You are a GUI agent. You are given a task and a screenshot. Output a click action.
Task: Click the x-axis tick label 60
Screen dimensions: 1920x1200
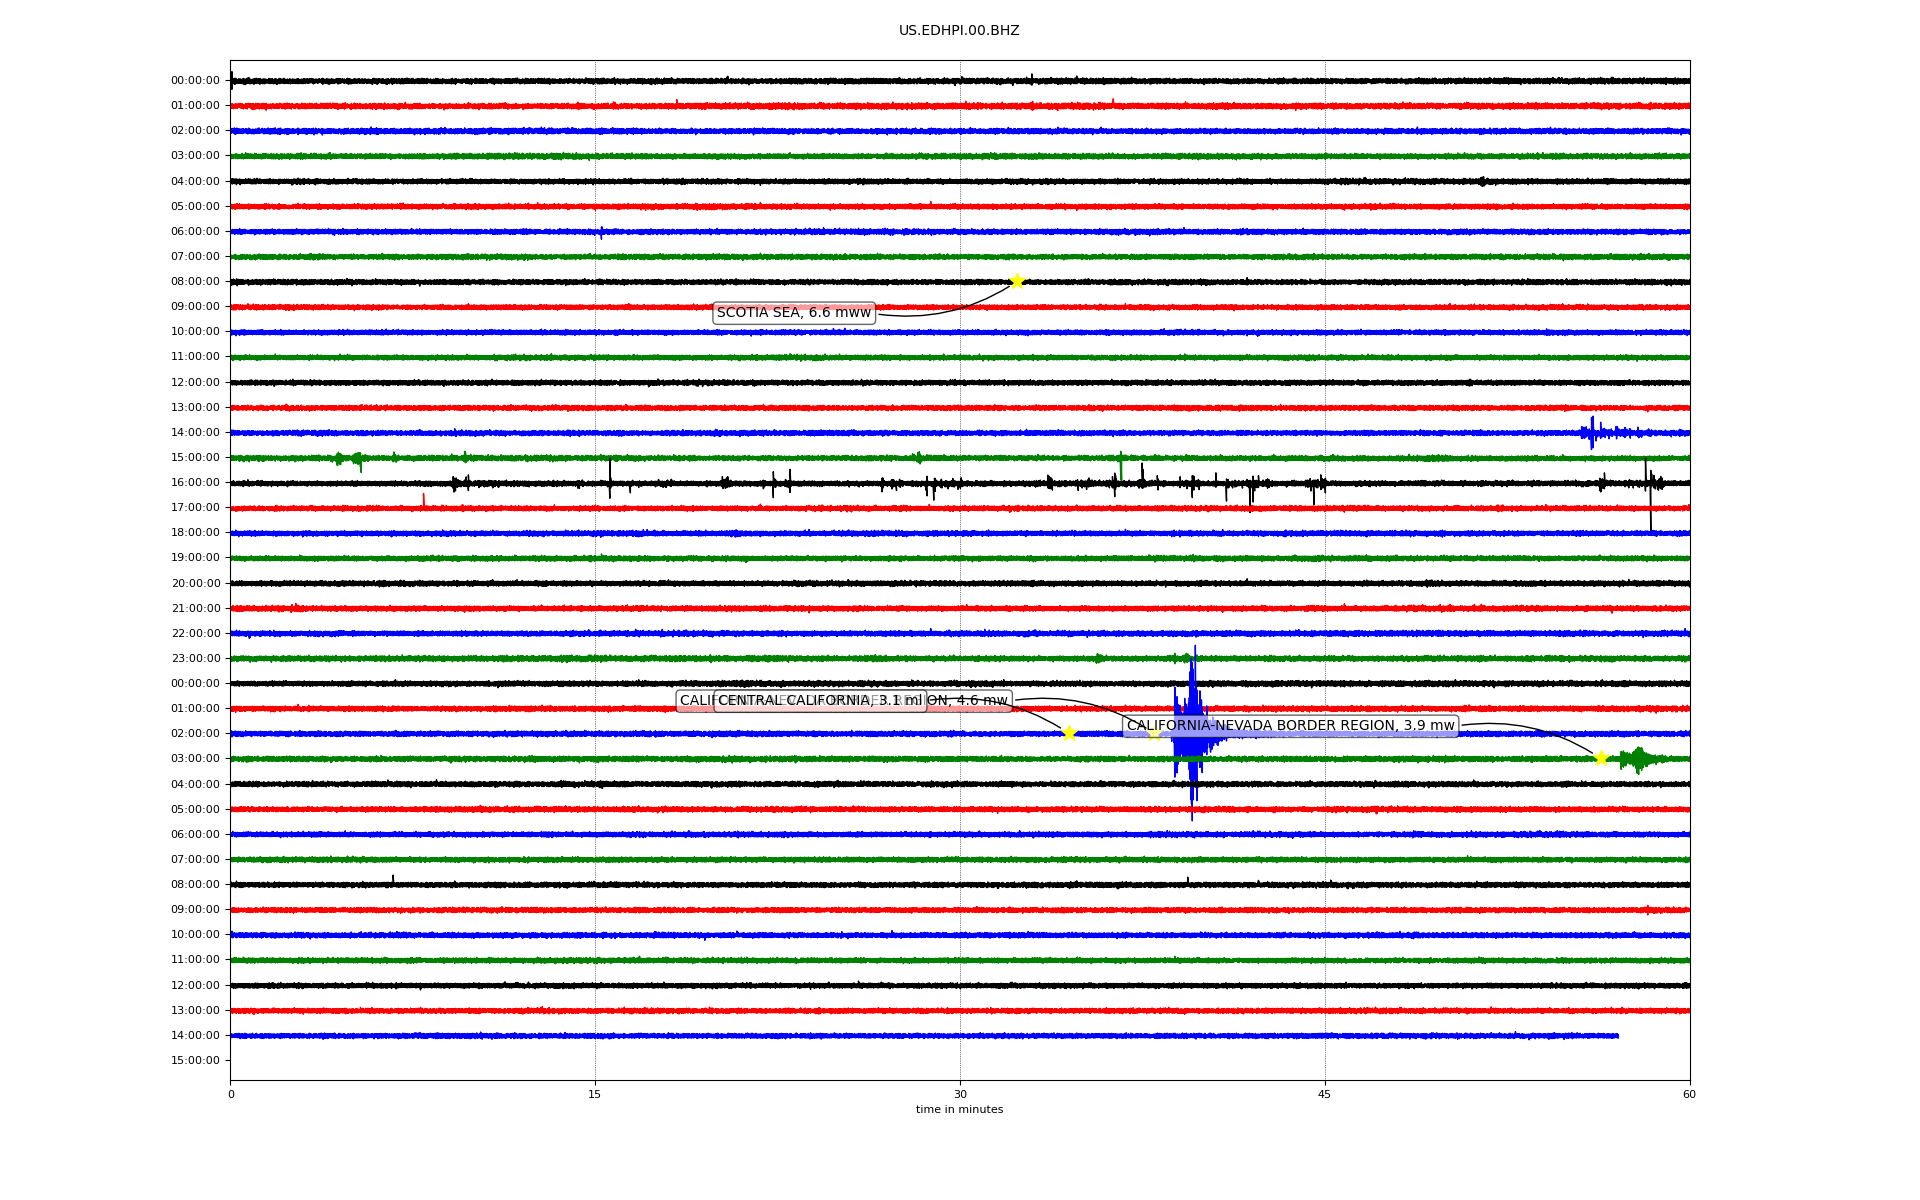pyautogui.click(x=1689, y=1094)
